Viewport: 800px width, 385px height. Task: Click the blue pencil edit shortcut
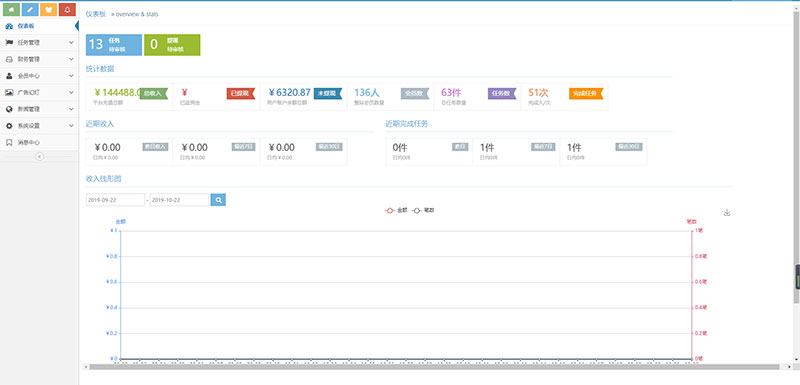(30, 9)
